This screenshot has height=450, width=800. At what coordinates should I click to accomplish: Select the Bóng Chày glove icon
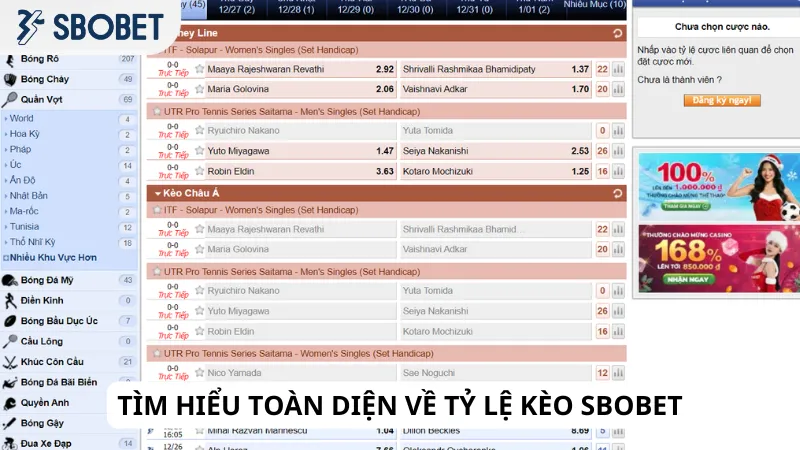[10, 79]
